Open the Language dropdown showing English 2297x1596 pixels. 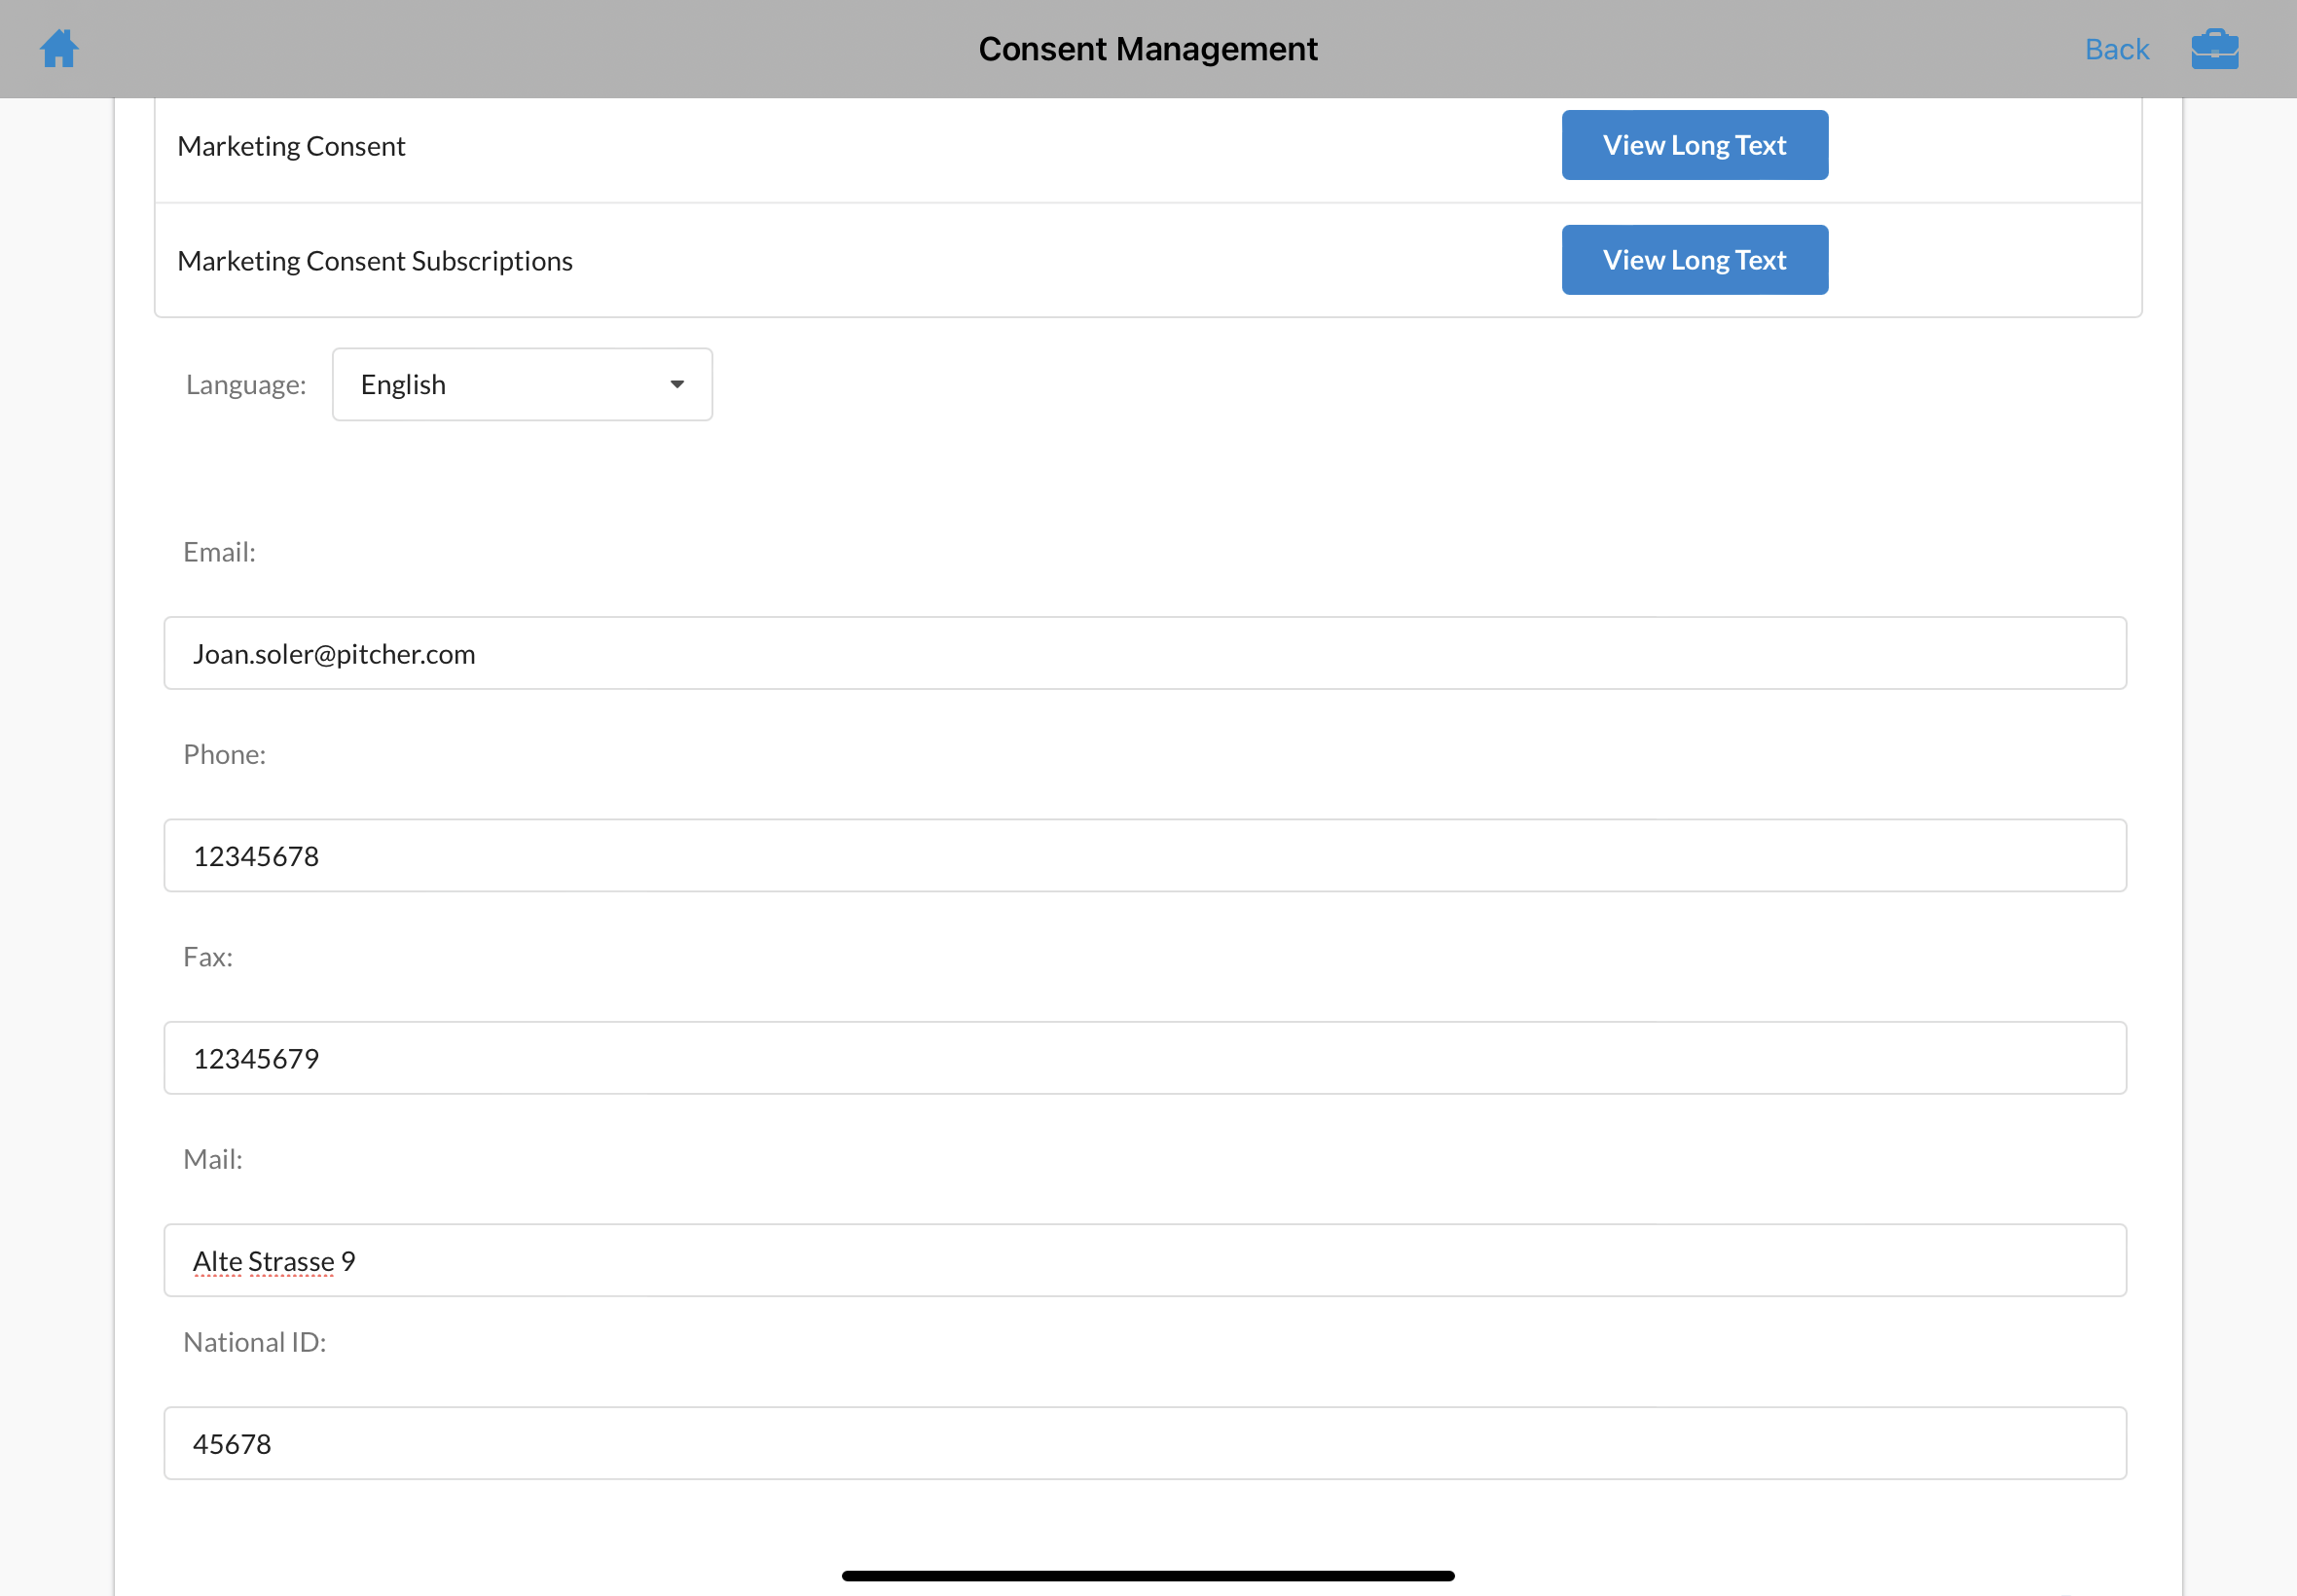coord(521,385)
